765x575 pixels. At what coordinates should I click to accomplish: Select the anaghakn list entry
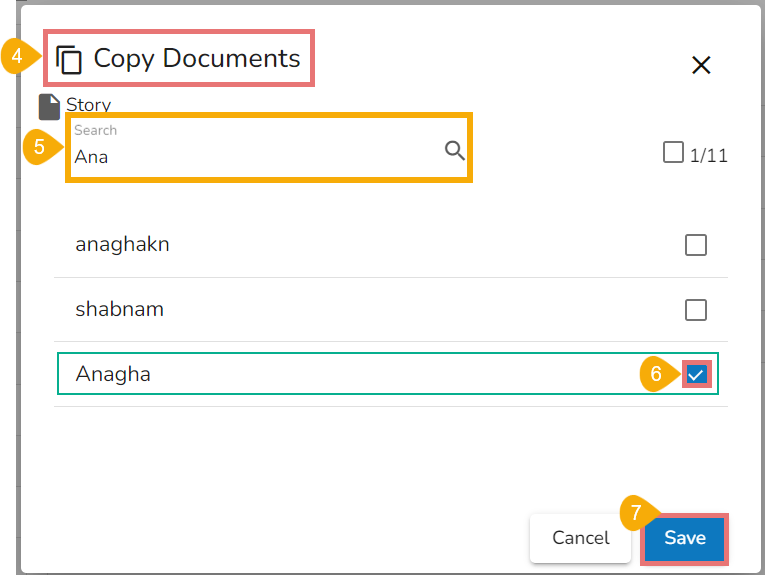pos(122,244)
